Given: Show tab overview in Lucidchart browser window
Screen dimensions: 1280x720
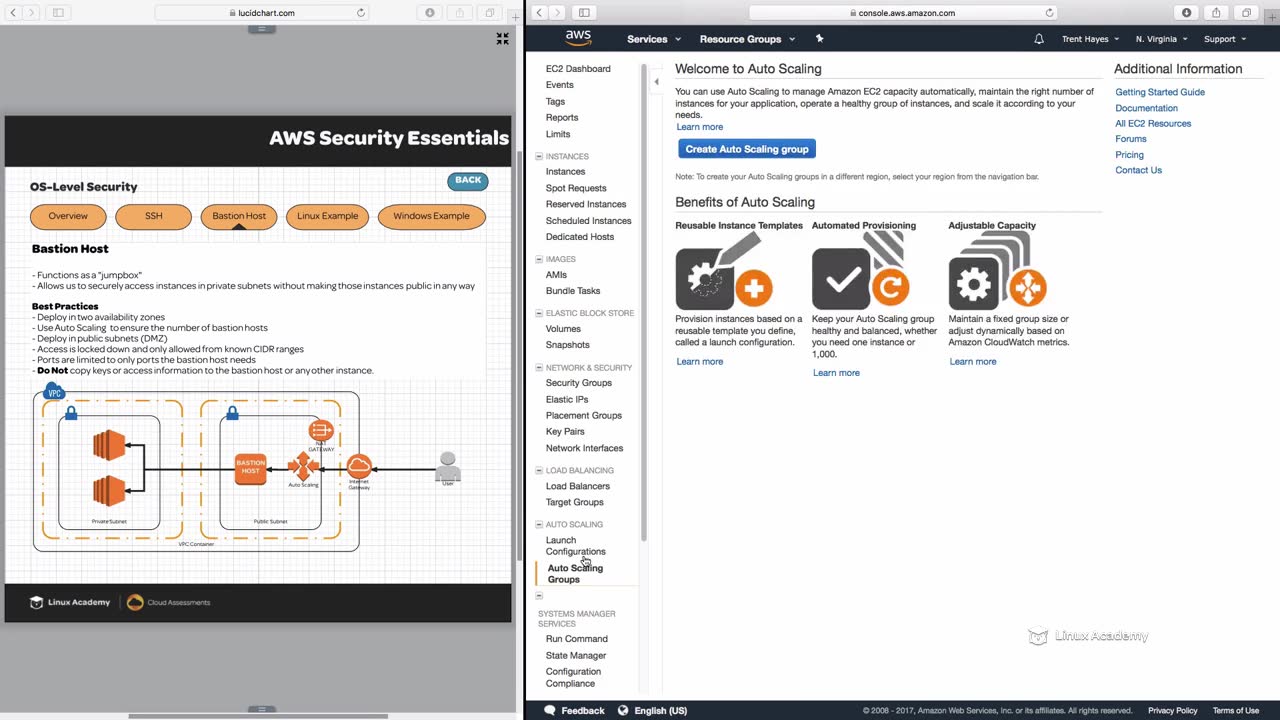Looking at the screenshot, I should pos(490,13).
